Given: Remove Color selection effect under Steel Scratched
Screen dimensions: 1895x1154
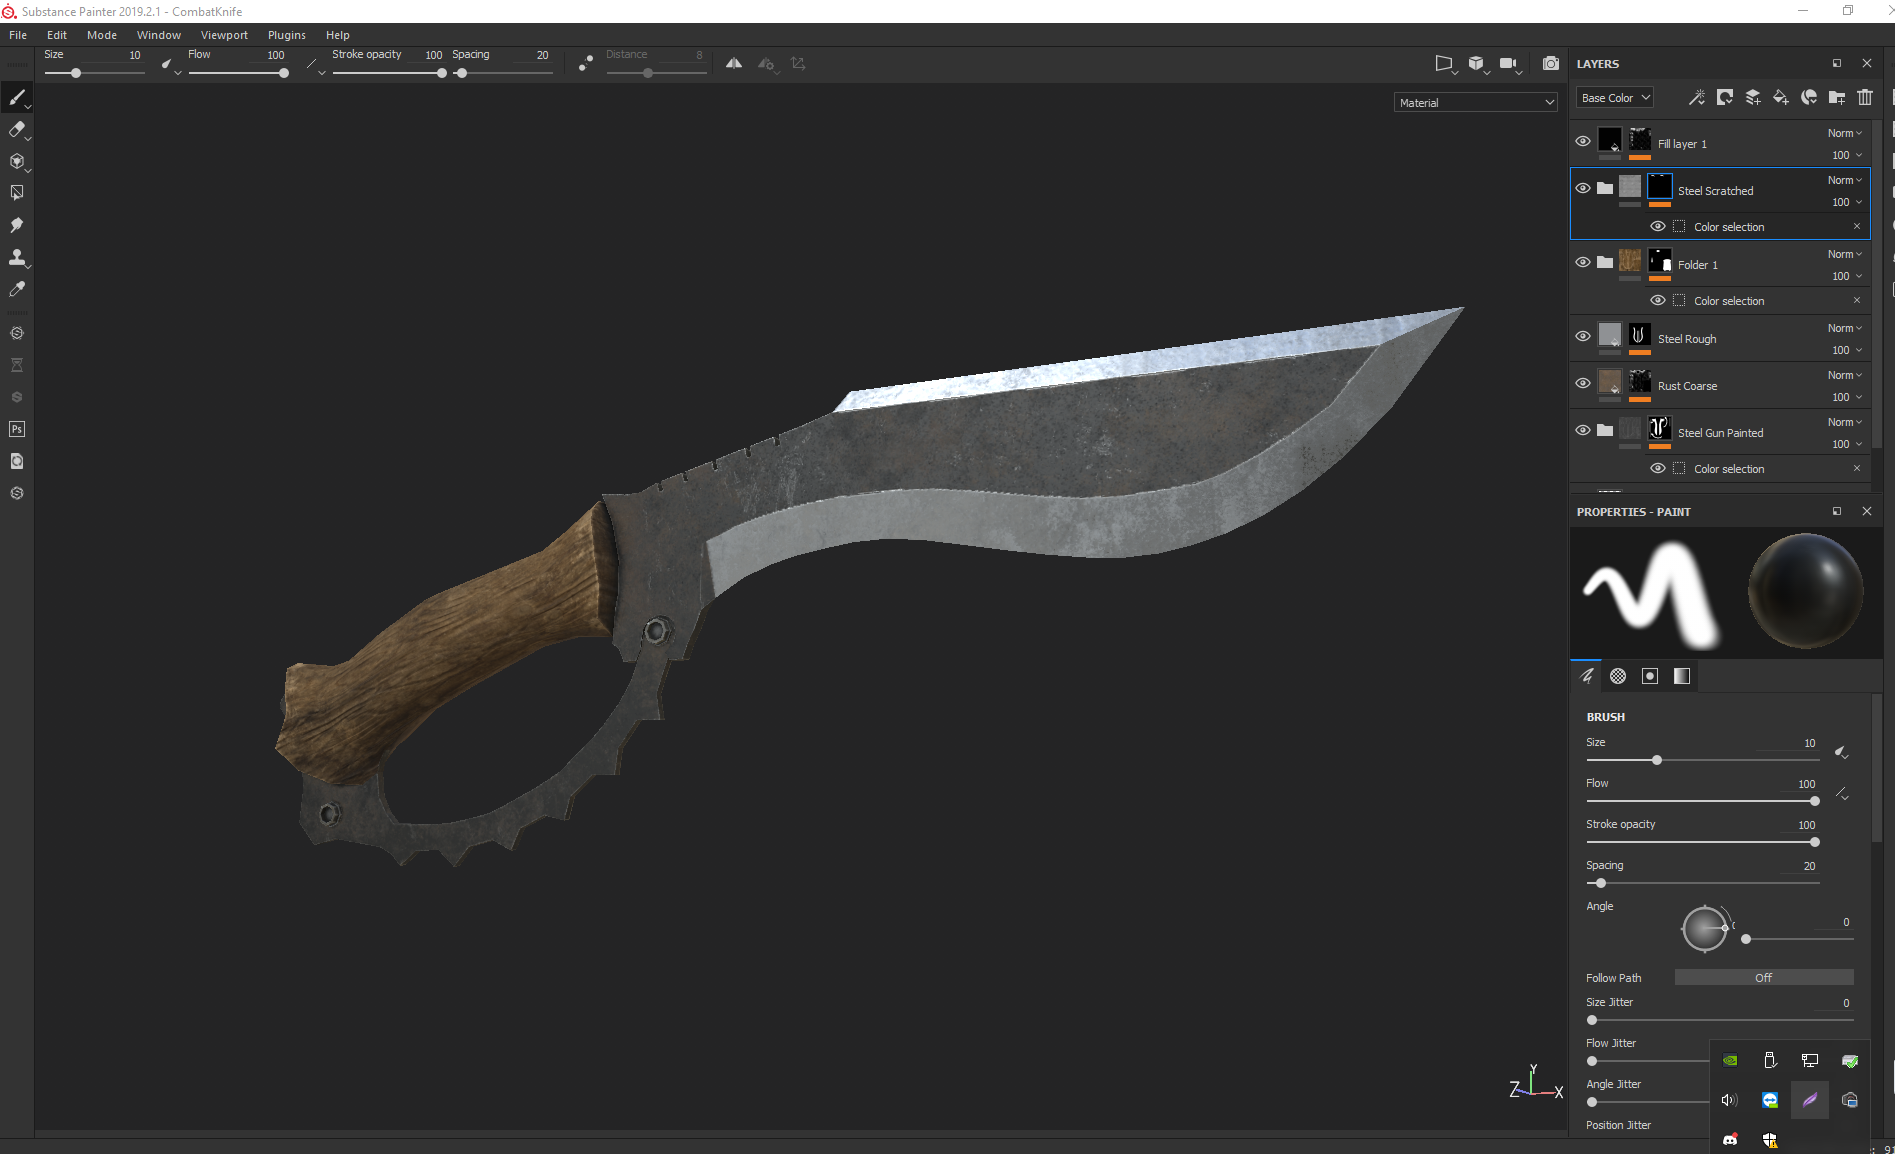Looking at the screenshot, I should [1857, 226].
